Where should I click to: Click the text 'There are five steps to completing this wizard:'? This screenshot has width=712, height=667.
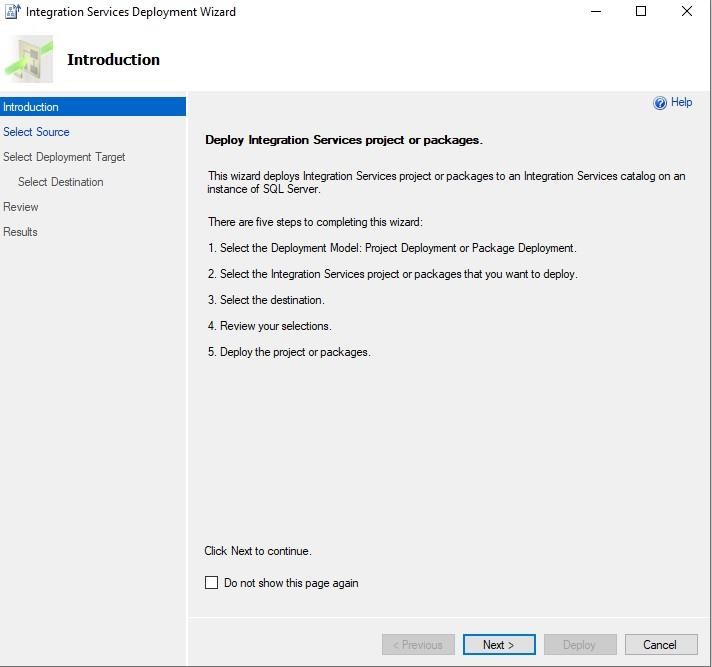(x=315, y=222)
